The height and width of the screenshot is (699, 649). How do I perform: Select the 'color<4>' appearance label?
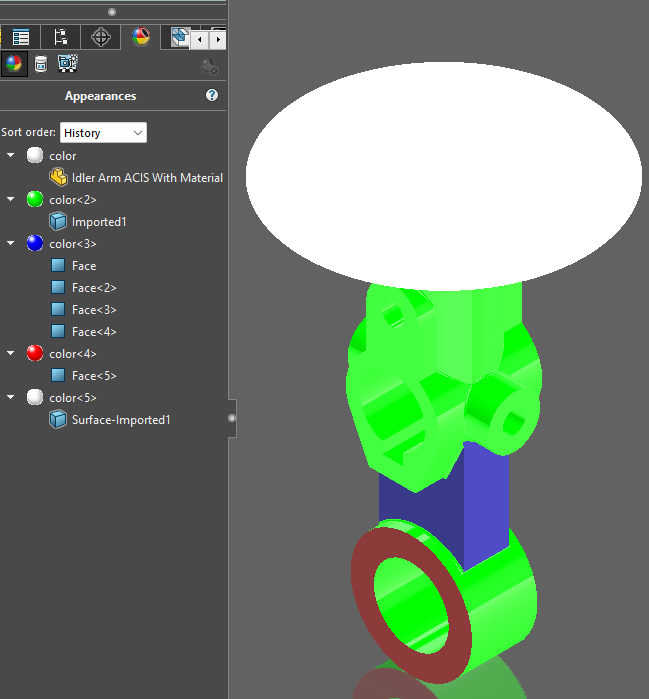[73, 354]
